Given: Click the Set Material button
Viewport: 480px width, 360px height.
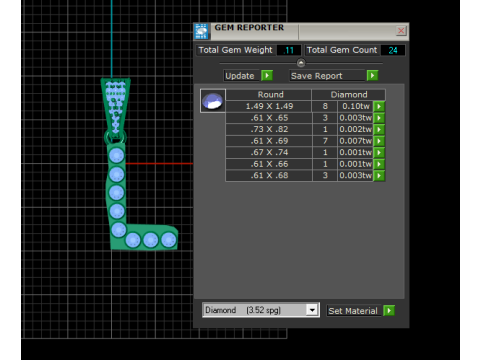Looking at the screenshot, I should pos(354,311).
